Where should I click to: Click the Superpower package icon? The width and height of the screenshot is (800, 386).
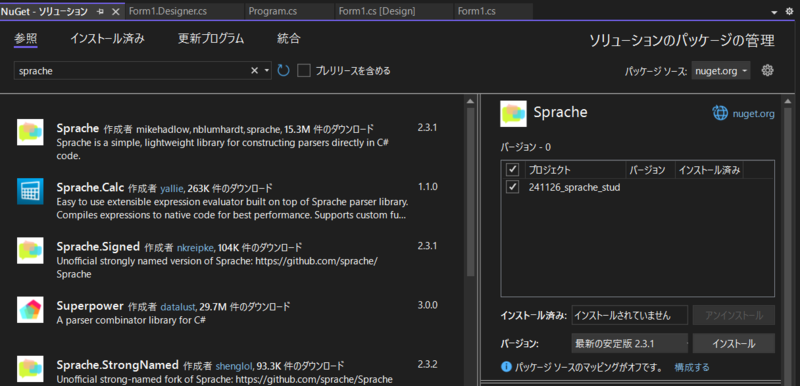30,309
